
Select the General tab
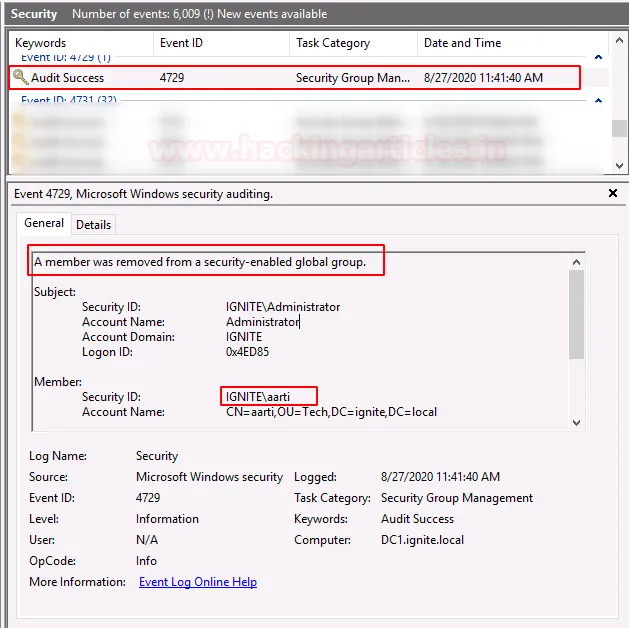pos(44,224)
